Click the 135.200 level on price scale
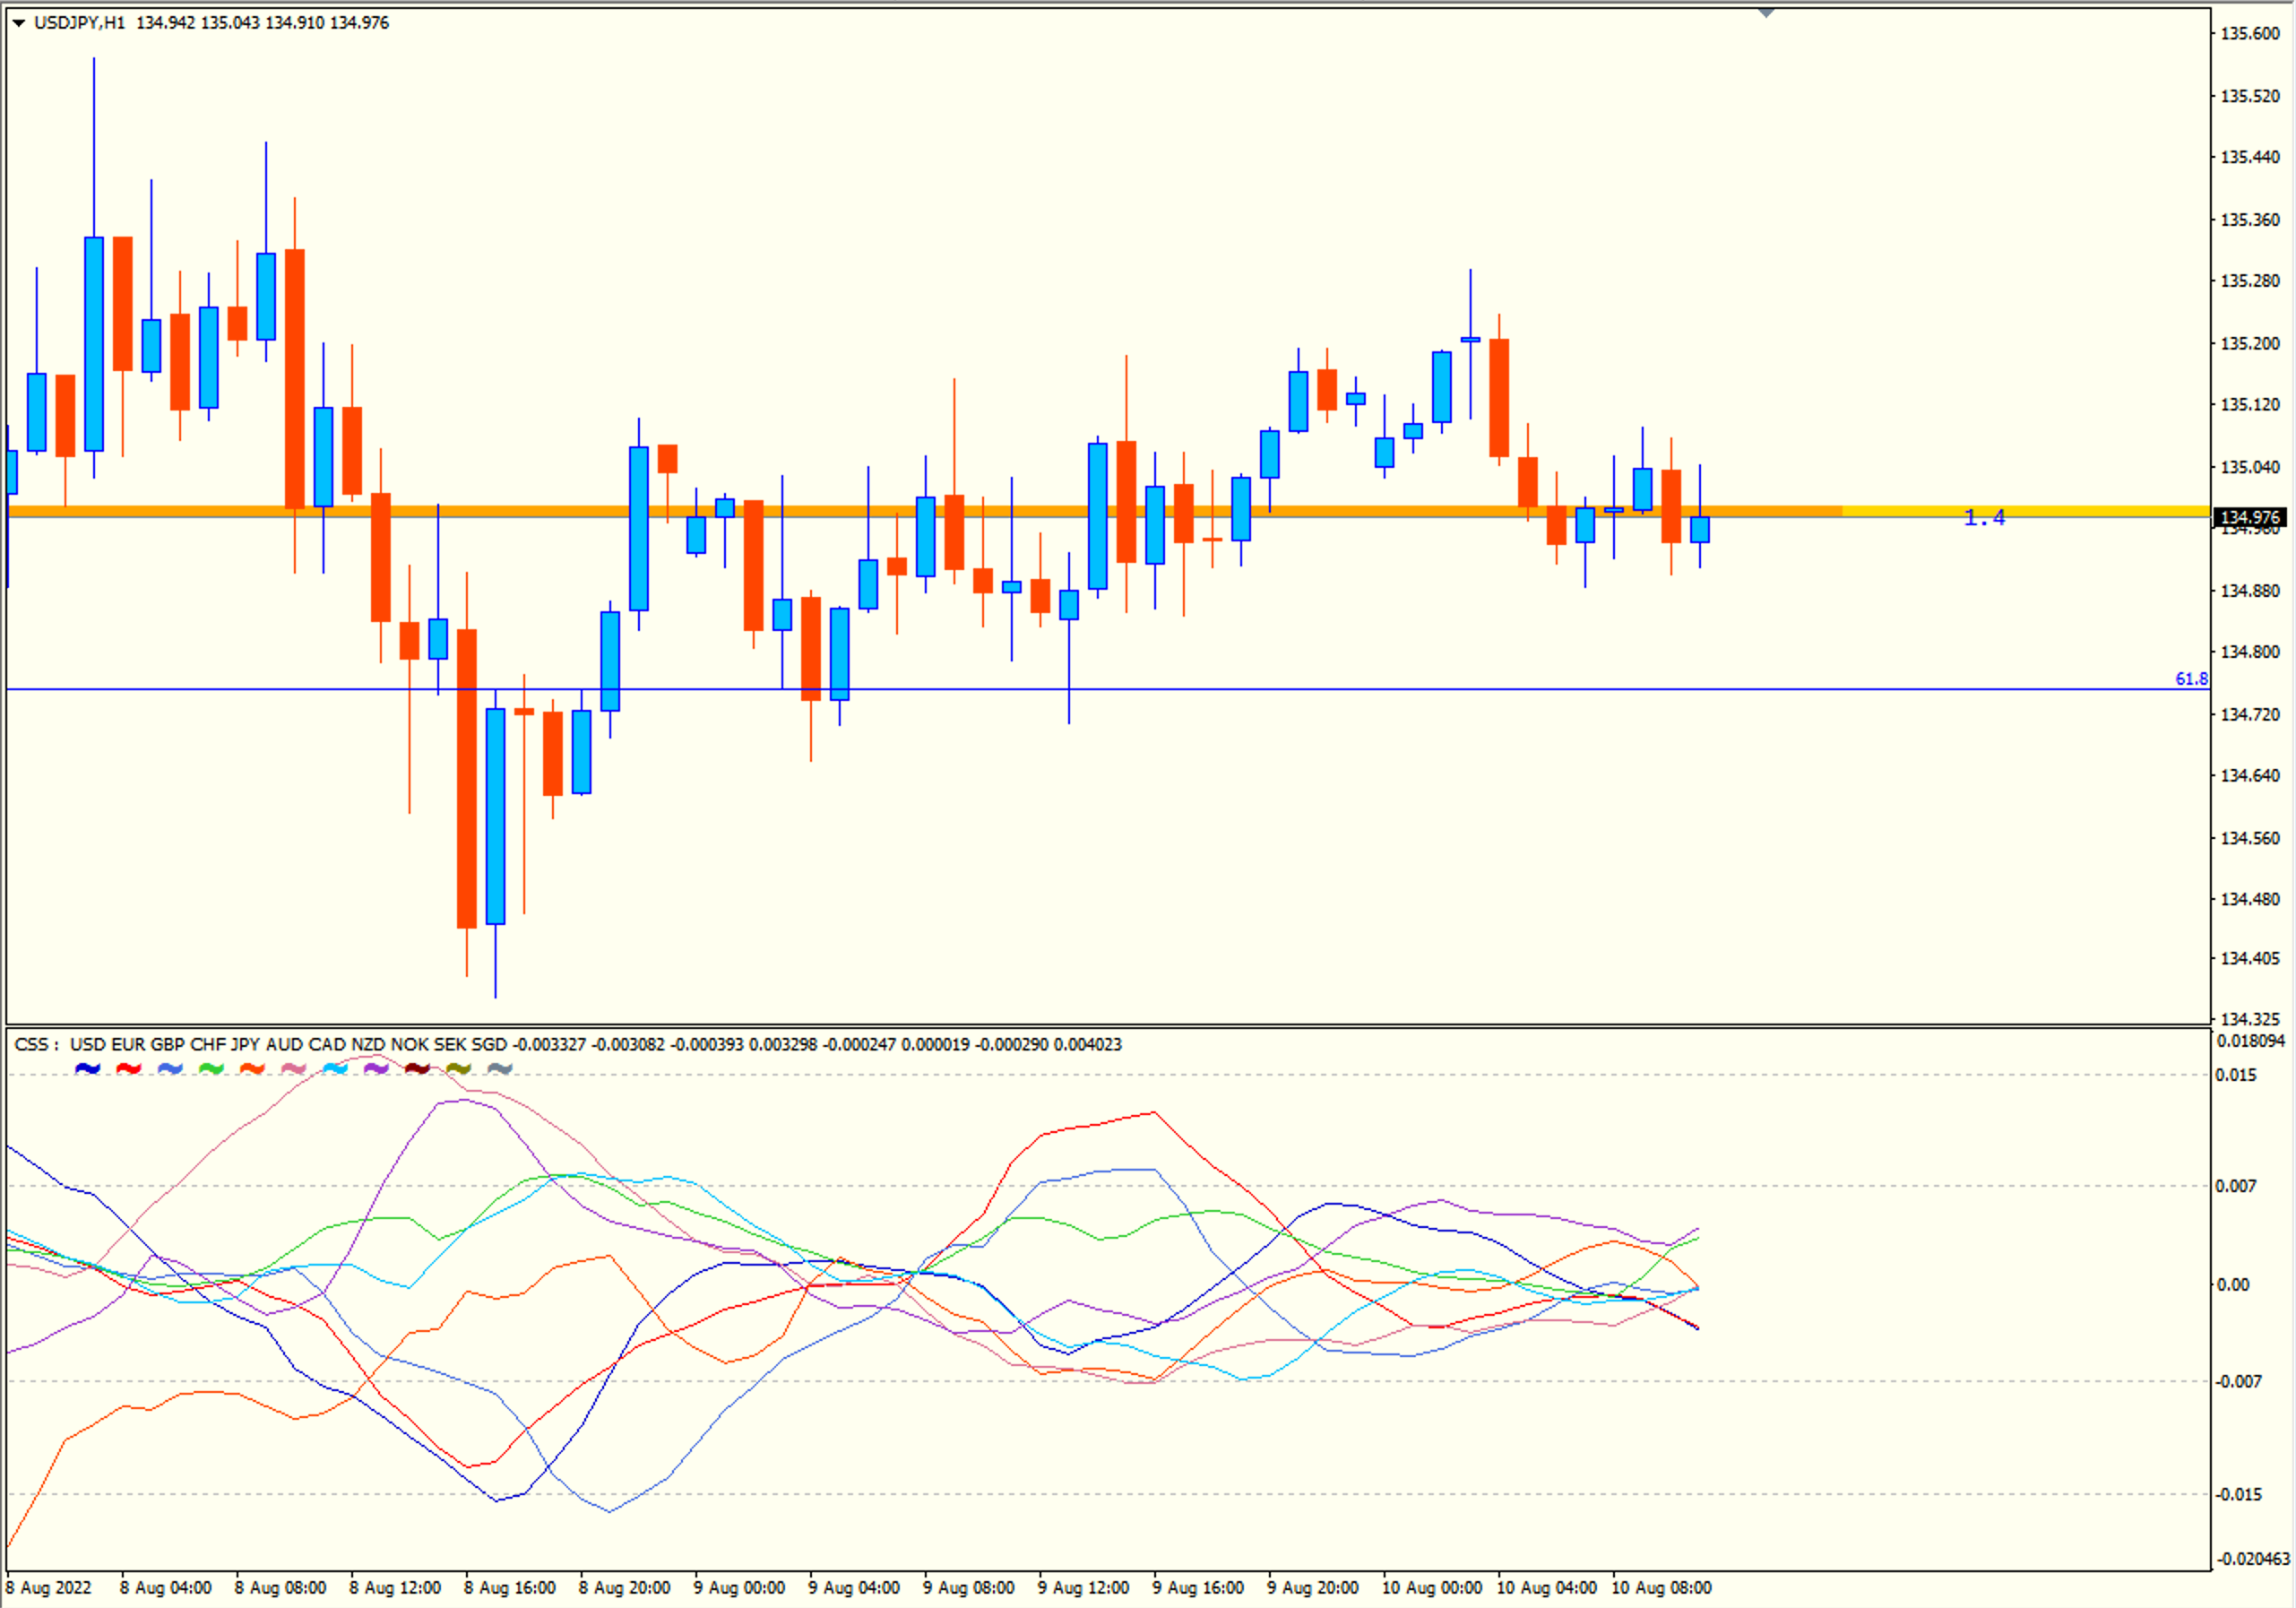The width and height of the screenshot is (2296, 1608). 2249,343
